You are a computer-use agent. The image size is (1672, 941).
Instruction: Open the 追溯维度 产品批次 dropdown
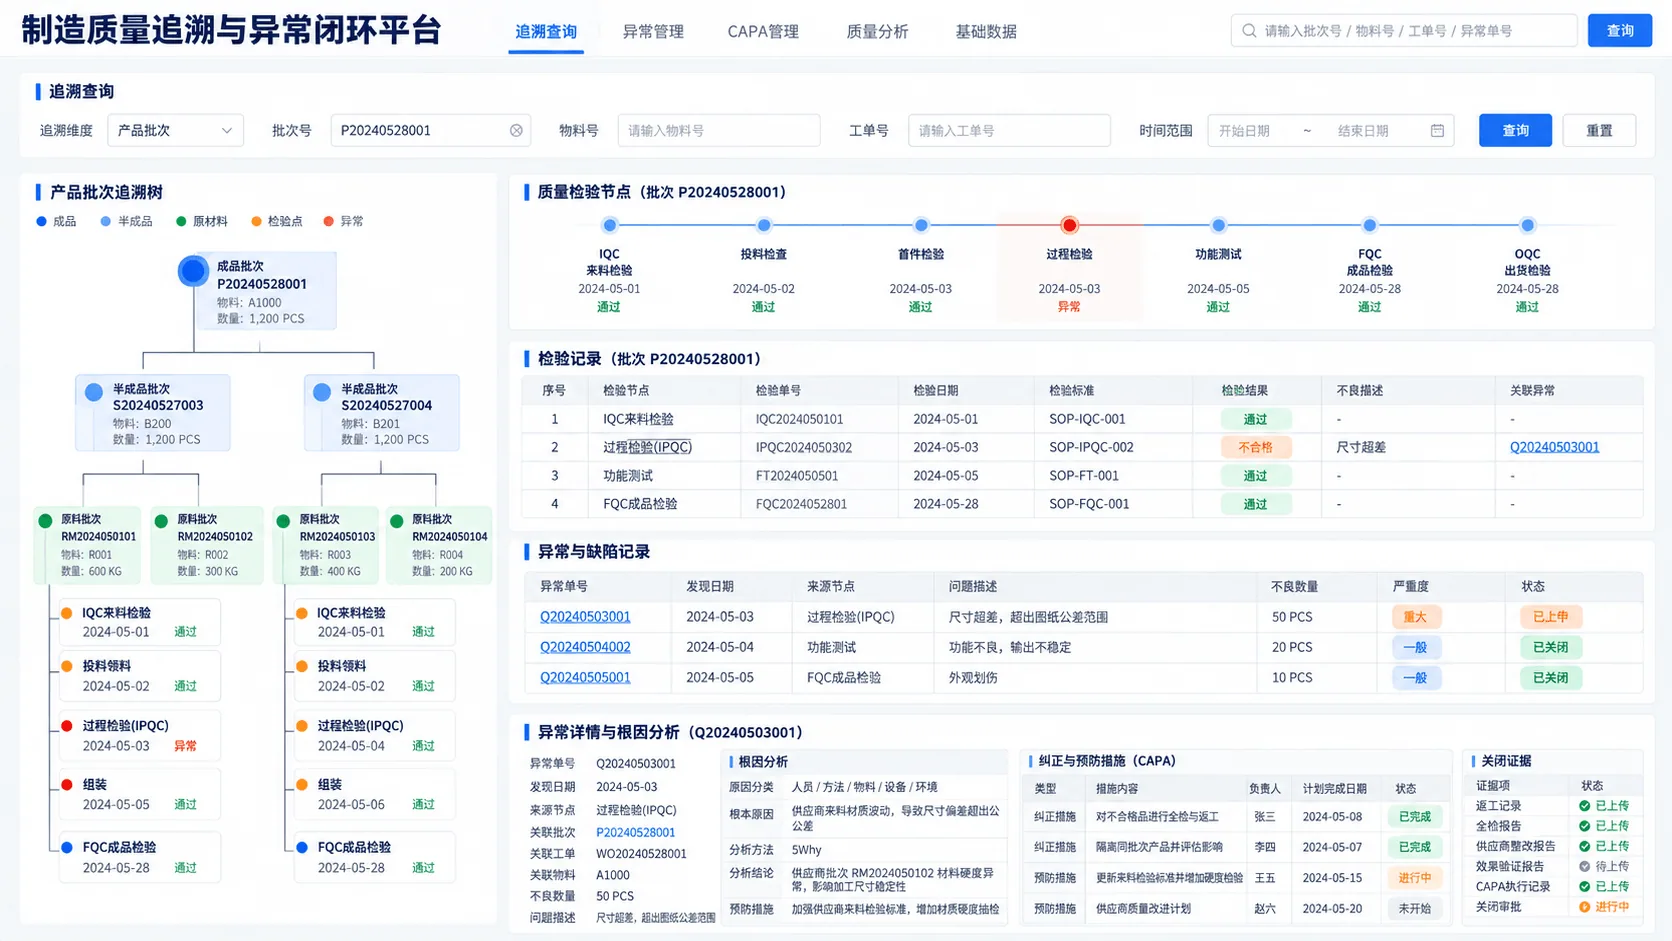[x=175, y=131]
